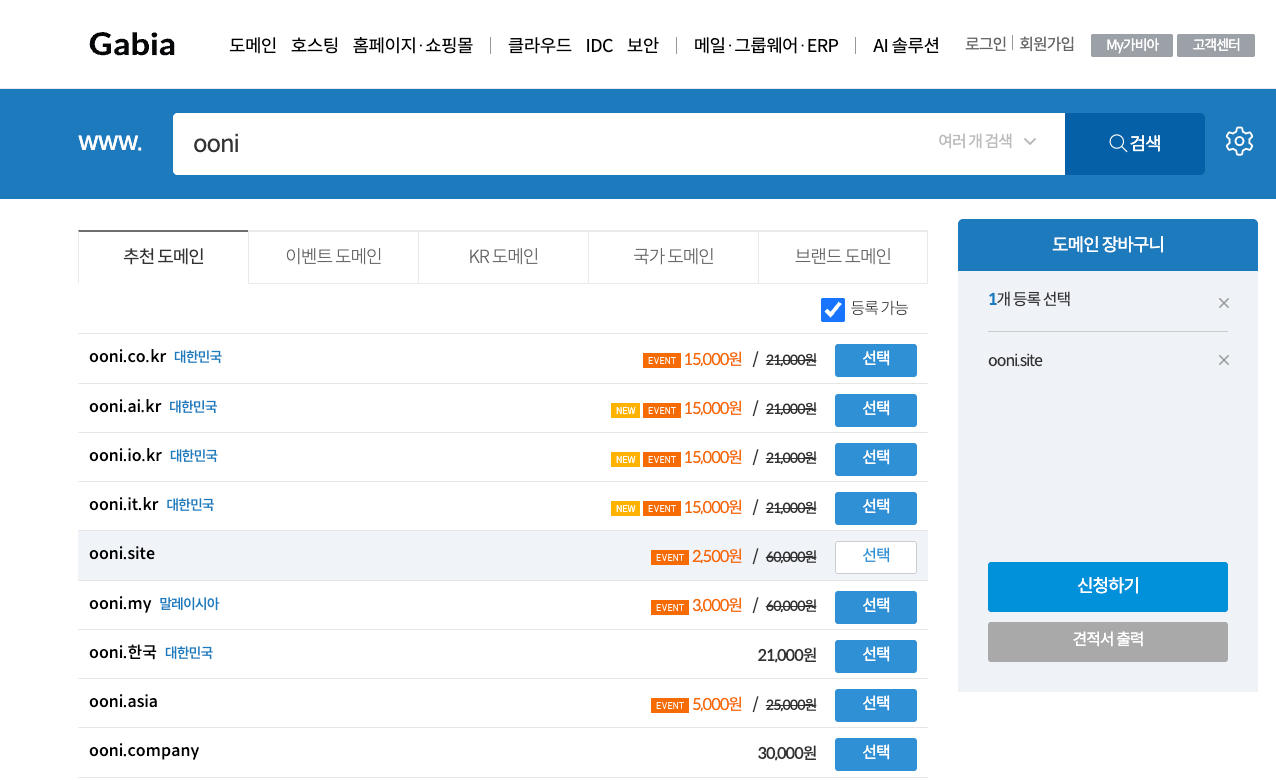This screenshot has height=780, width=1276.
Task: Click the 대한민국 tag next to ooni.한국
Action: coord(189,653)
